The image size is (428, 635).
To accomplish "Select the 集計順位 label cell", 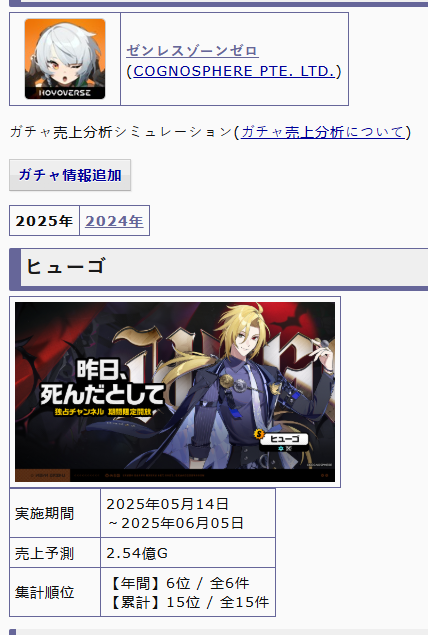I will (x=55, y=592).
